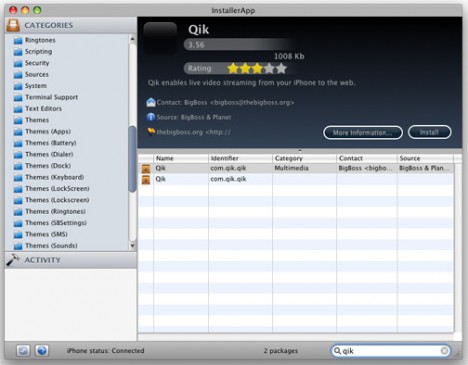Viewport: 468px width, 365px height.
Task: Click the magnifier icon in the search field
Action: (337, 351)
